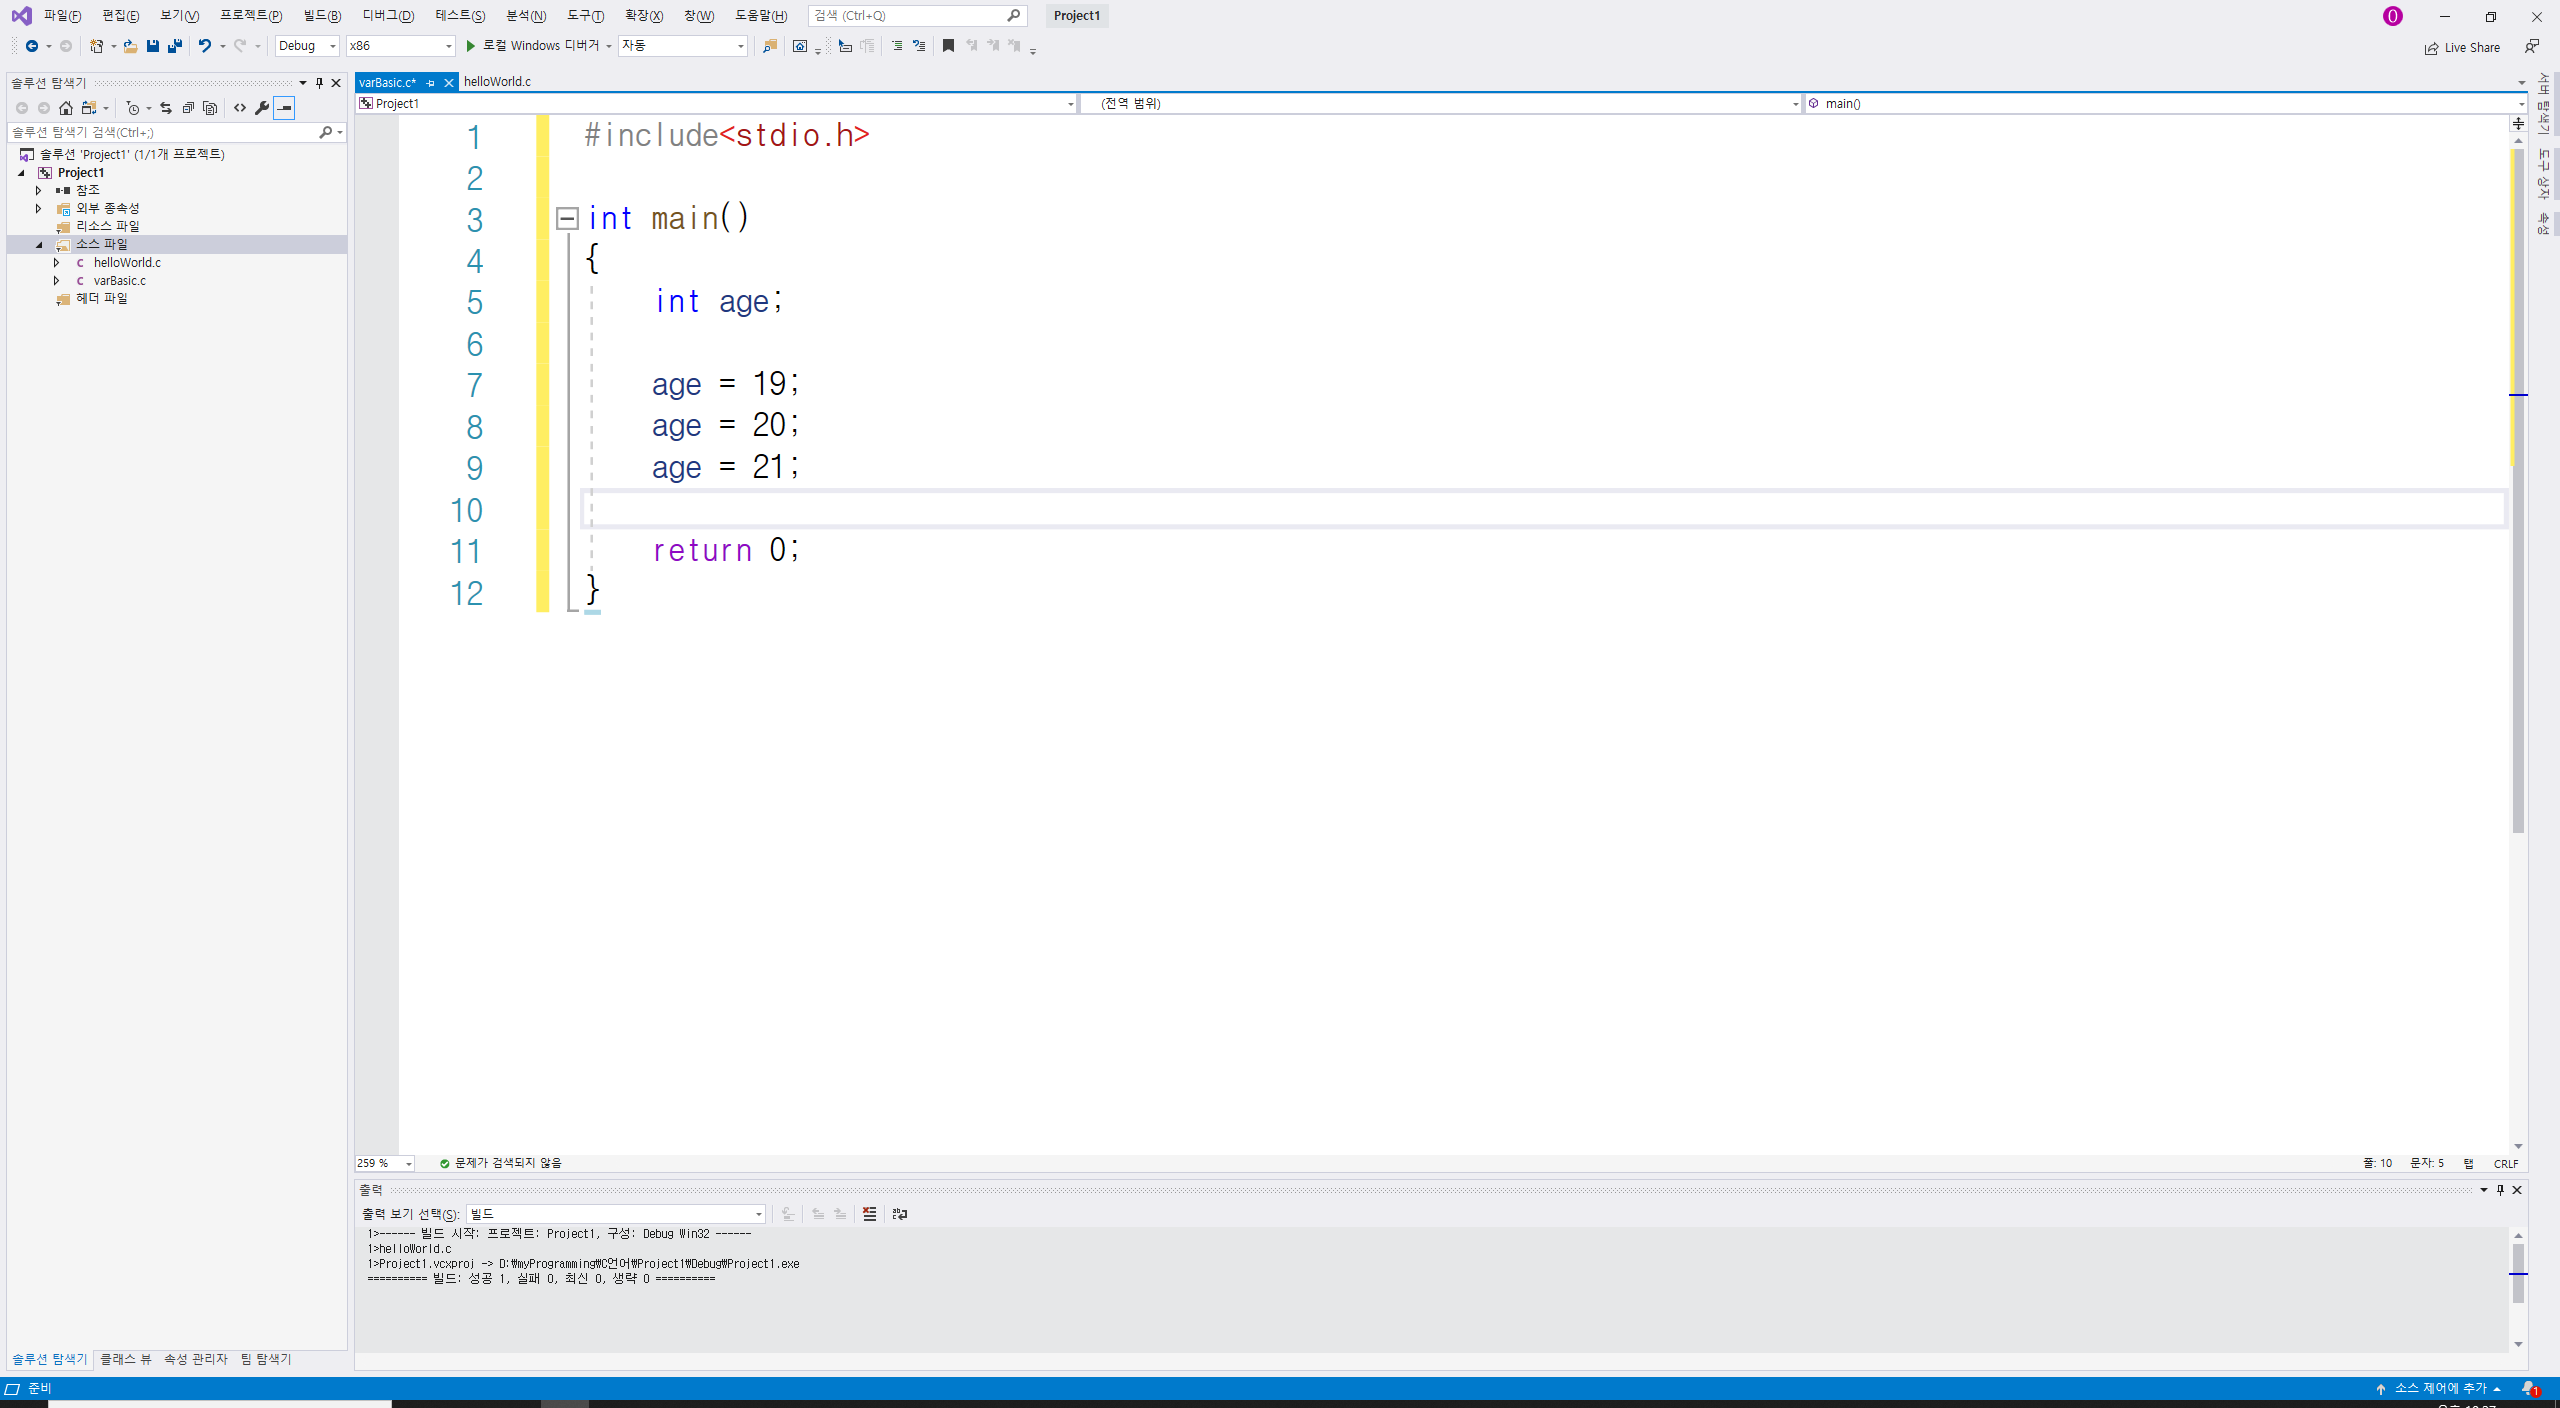Toggle pin on the varBasic.c tab

[x=431, y=83]
